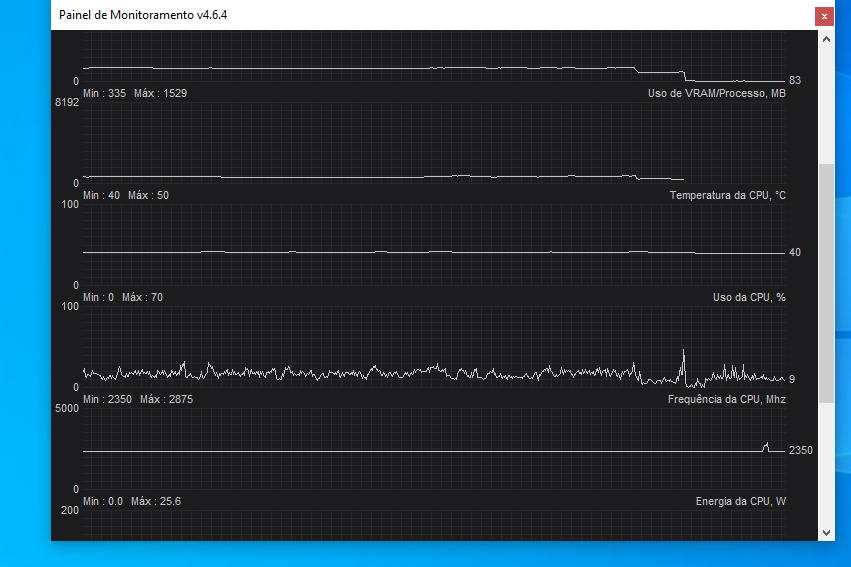Select the Energia da CPU, W label
Image resolution: width=851 pixels, height=567 pixels.
[x=741, y=501]
